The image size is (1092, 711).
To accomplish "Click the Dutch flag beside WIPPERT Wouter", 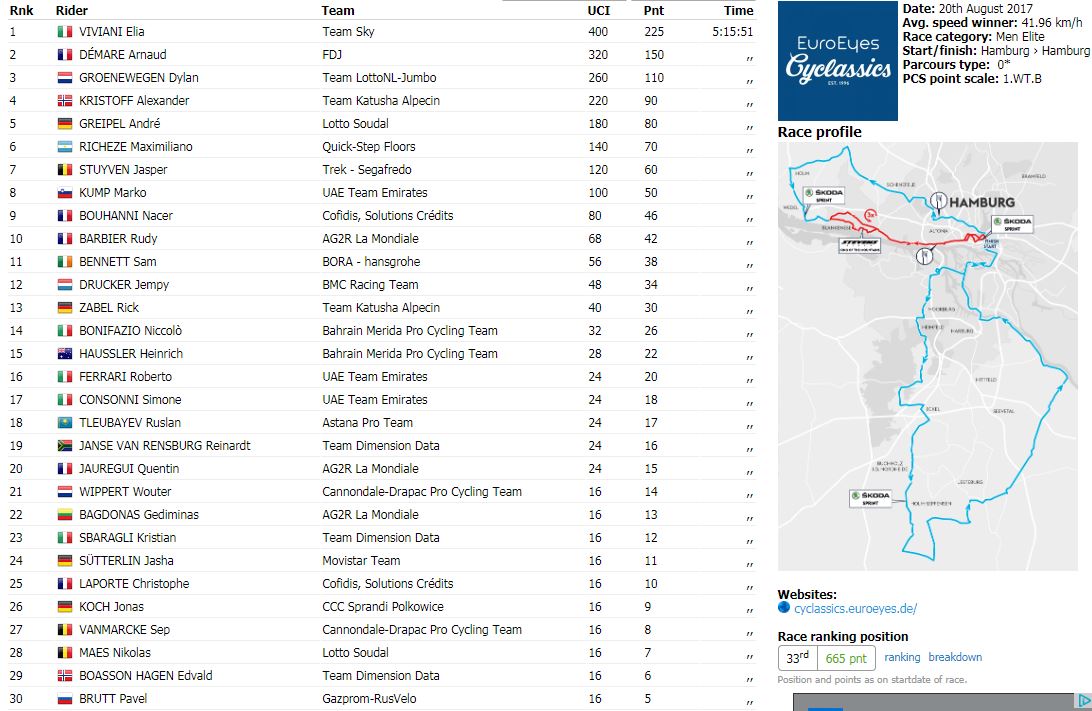I will (x=65, y=491).
